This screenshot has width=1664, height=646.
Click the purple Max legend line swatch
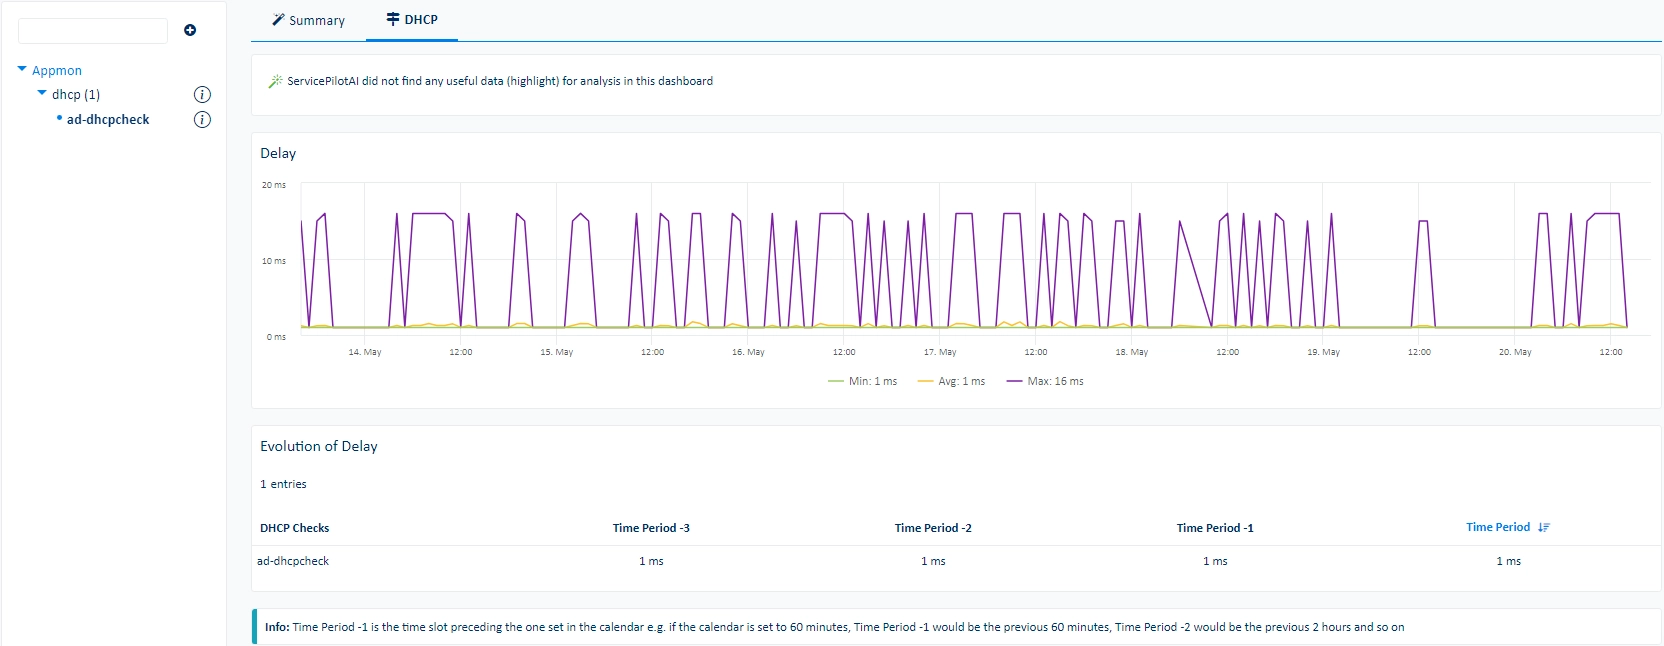(x=1014, y=381)
